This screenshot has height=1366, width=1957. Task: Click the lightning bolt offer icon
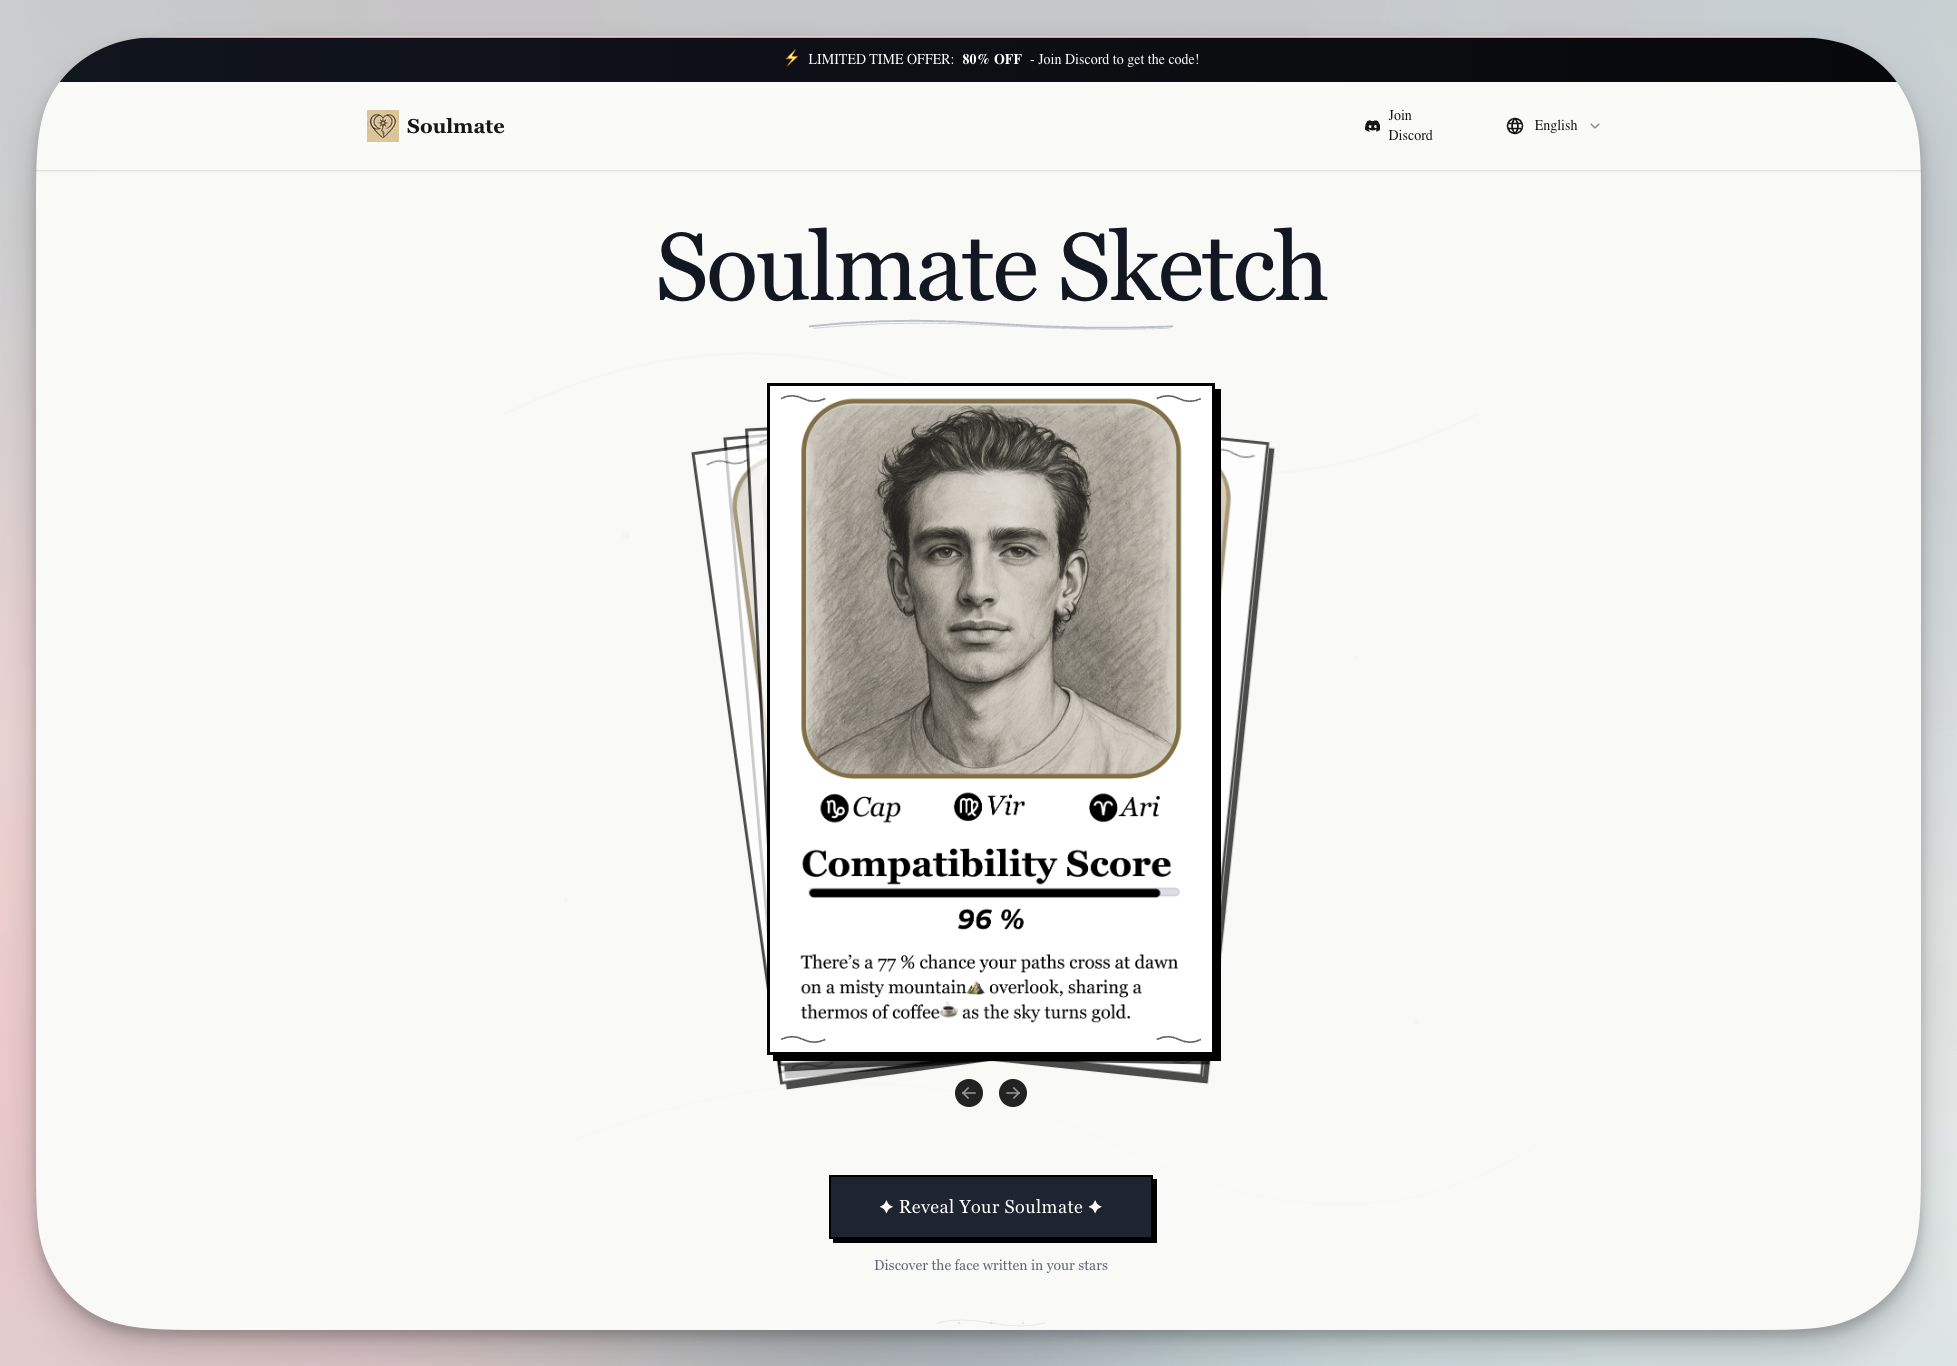point(792,58)
